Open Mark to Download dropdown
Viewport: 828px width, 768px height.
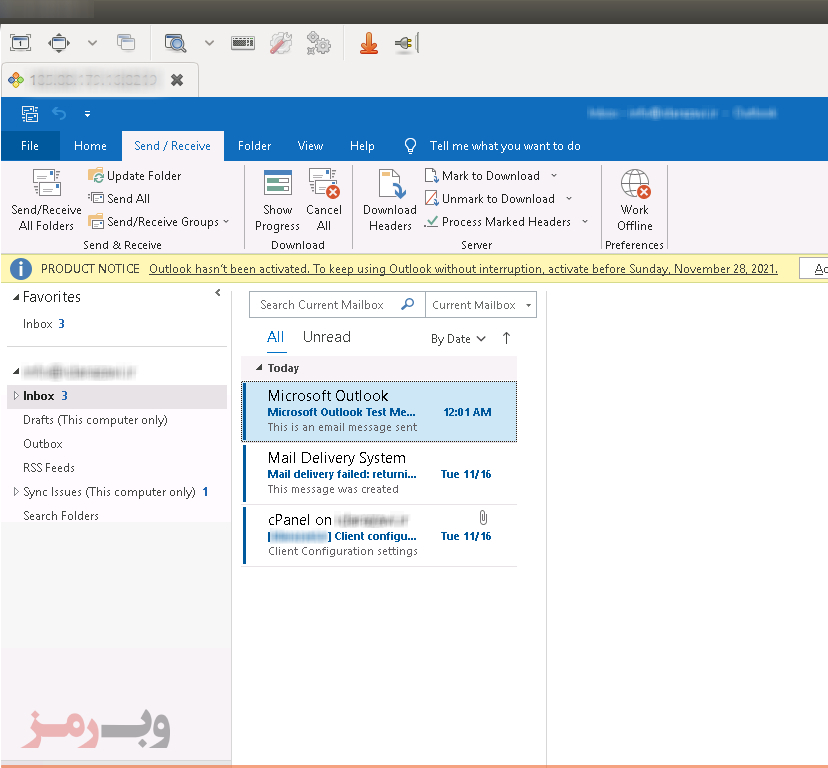pyautogui.click(x=554, y=175)
